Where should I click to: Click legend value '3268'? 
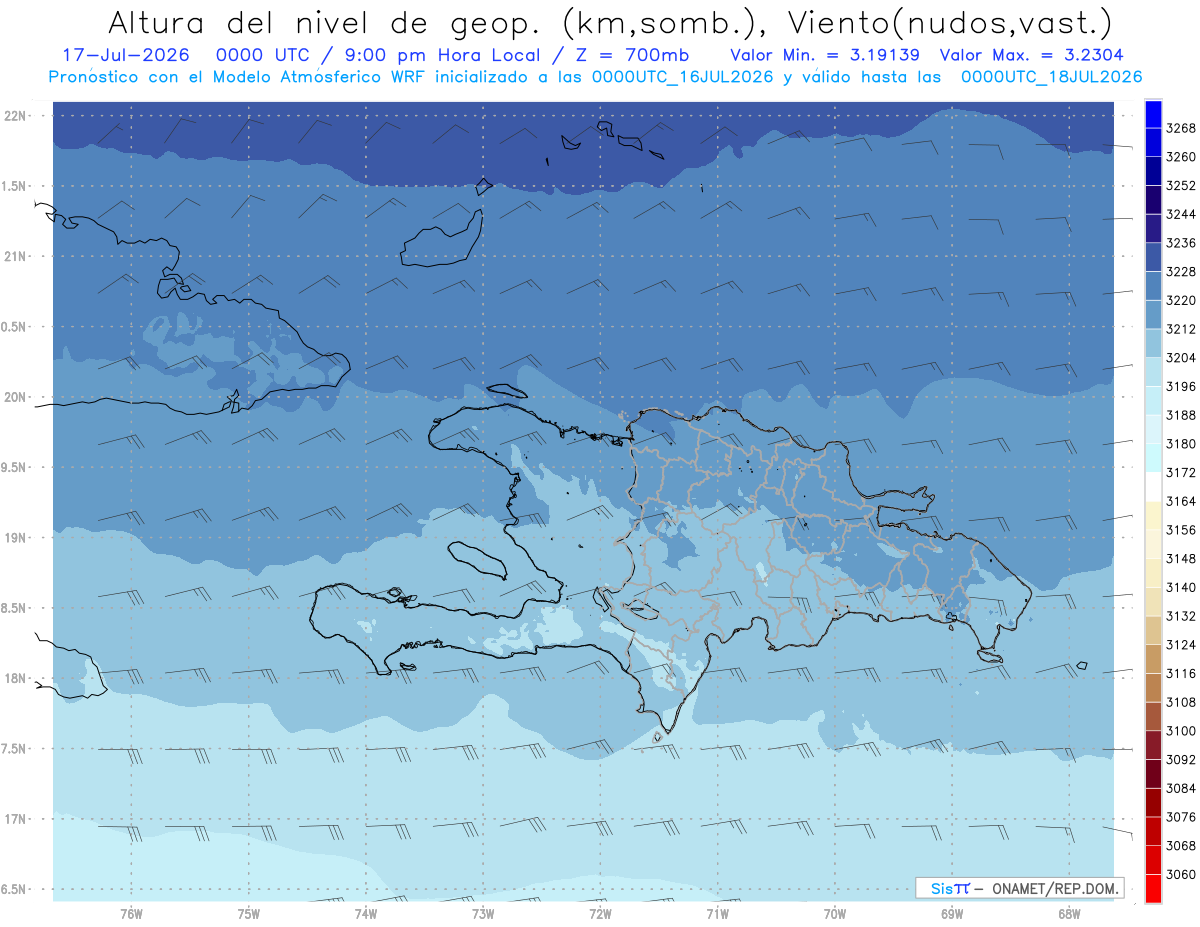(1181, 128)
